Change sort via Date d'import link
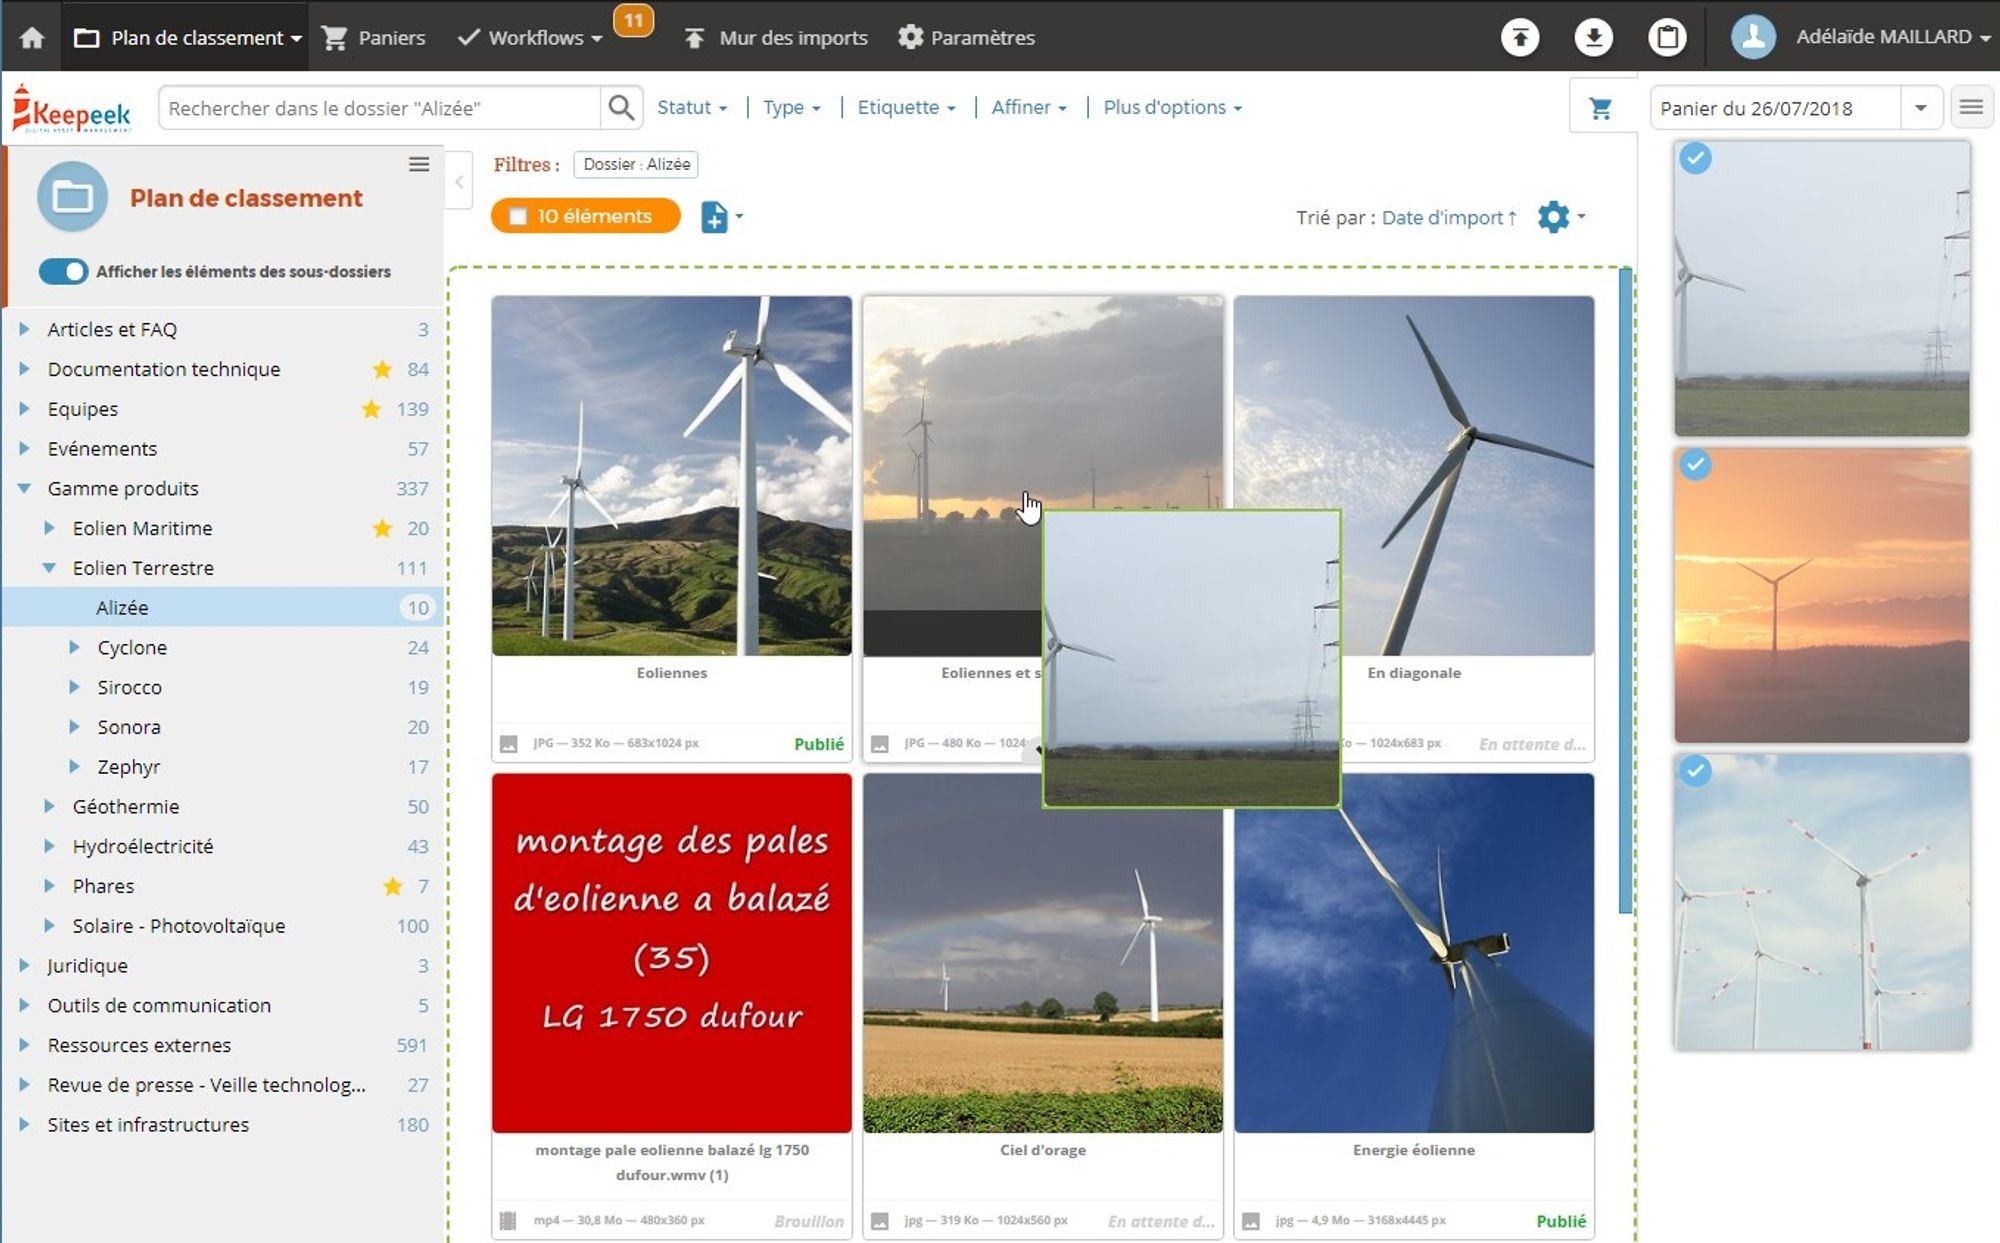 1449,217
